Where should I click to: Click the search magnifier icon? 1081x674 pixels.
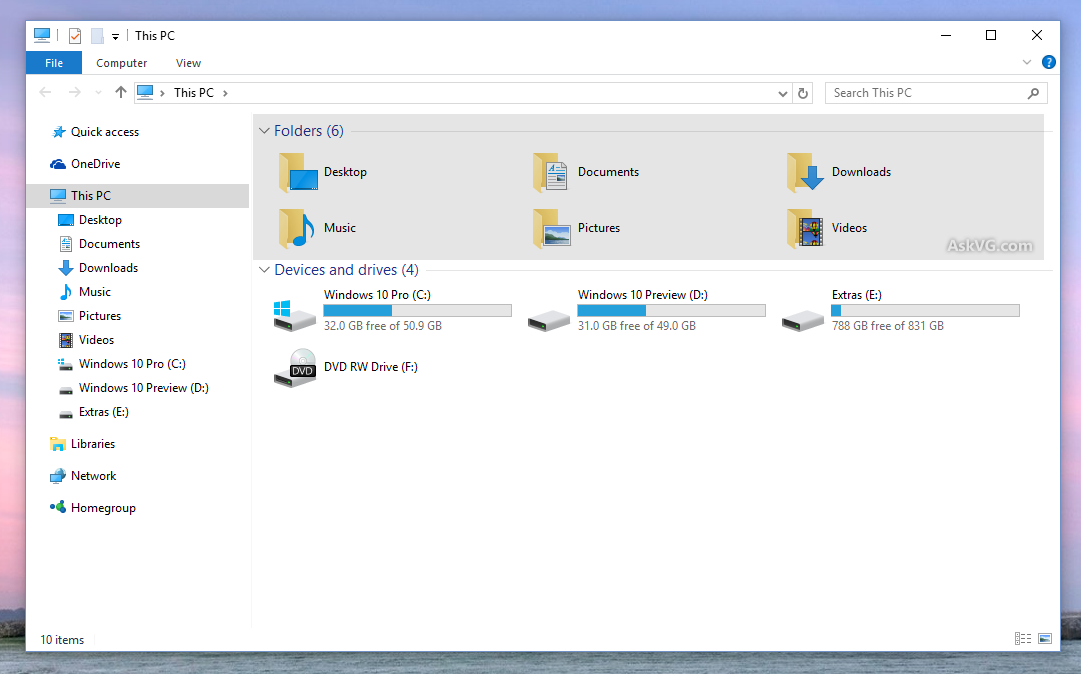[x=1033, y=93]
